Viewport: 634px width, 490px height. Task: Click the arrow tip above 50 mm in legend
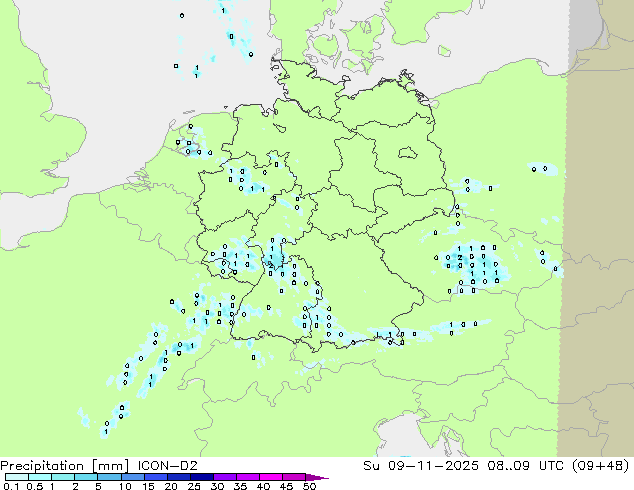click(x=317, y=477)
